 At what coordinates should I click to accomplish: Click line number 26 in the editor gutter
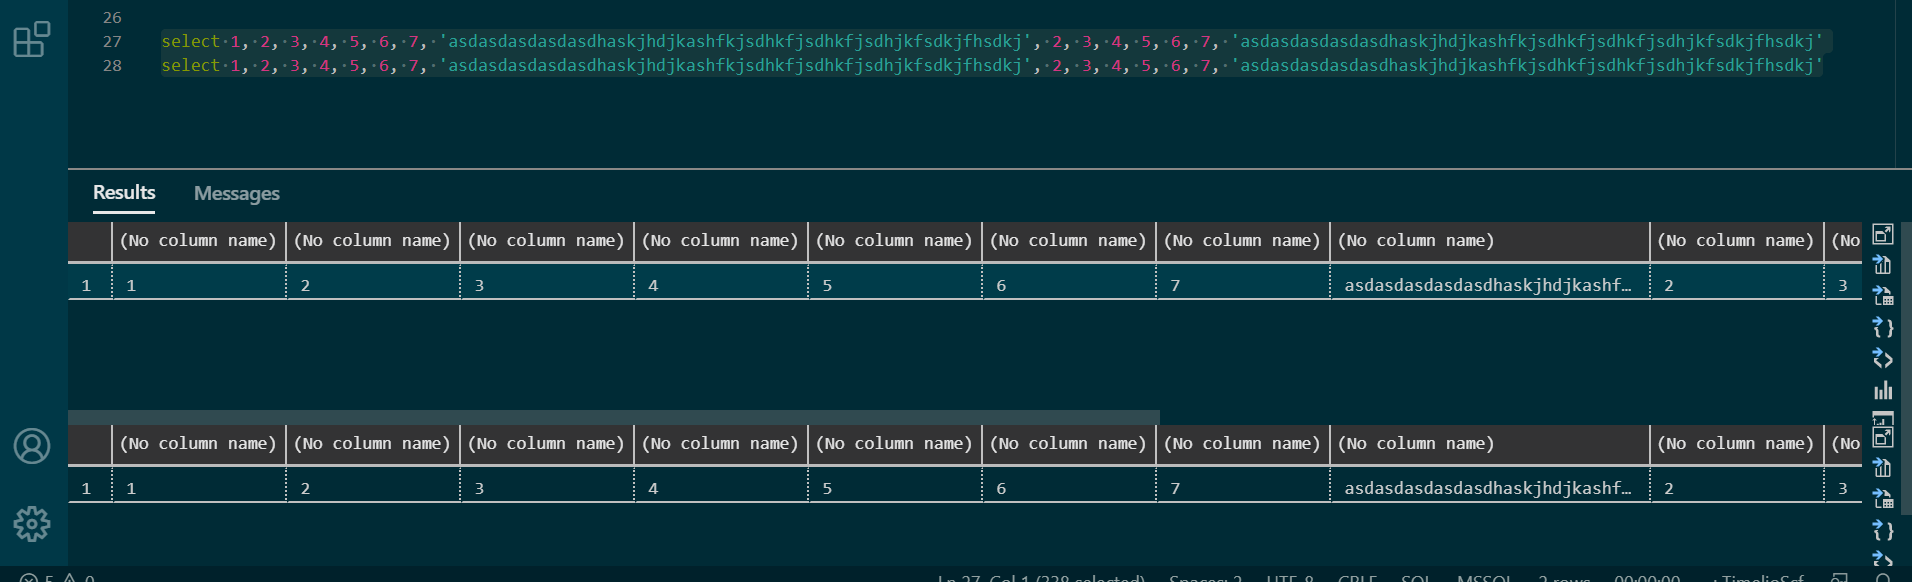pos(112,18)
